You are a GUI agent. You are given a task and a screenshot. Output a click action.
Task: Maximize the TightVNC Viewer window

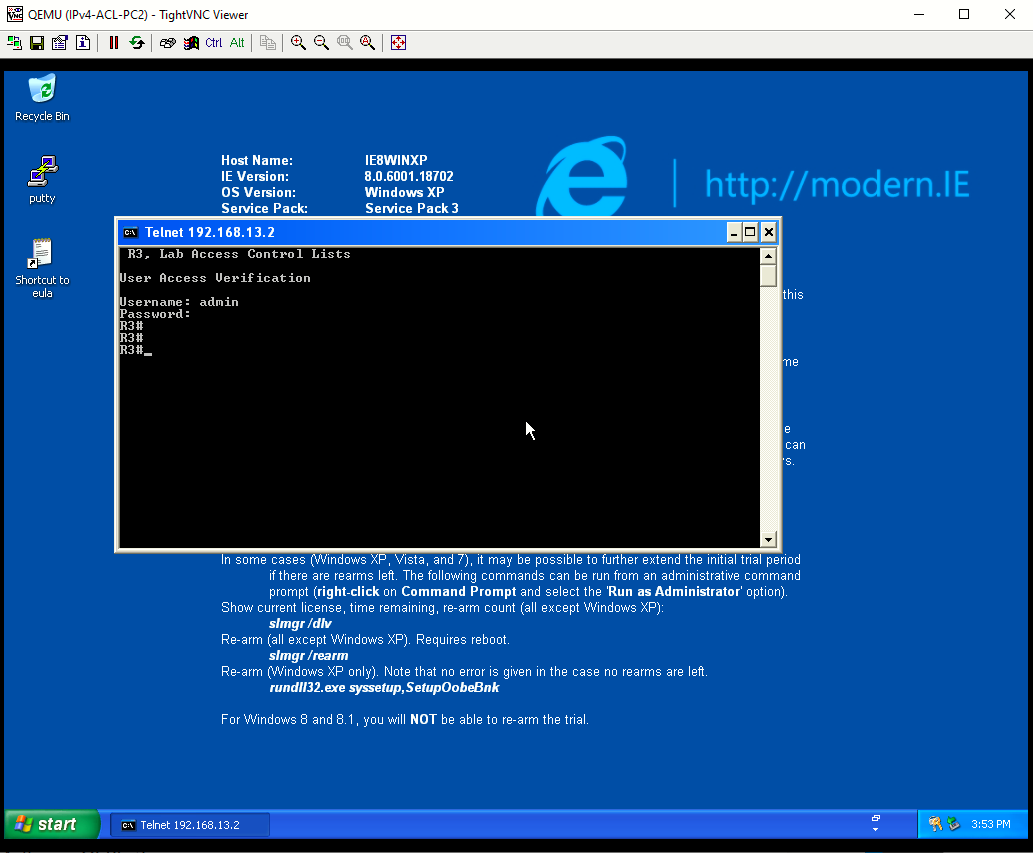point(964,14)
